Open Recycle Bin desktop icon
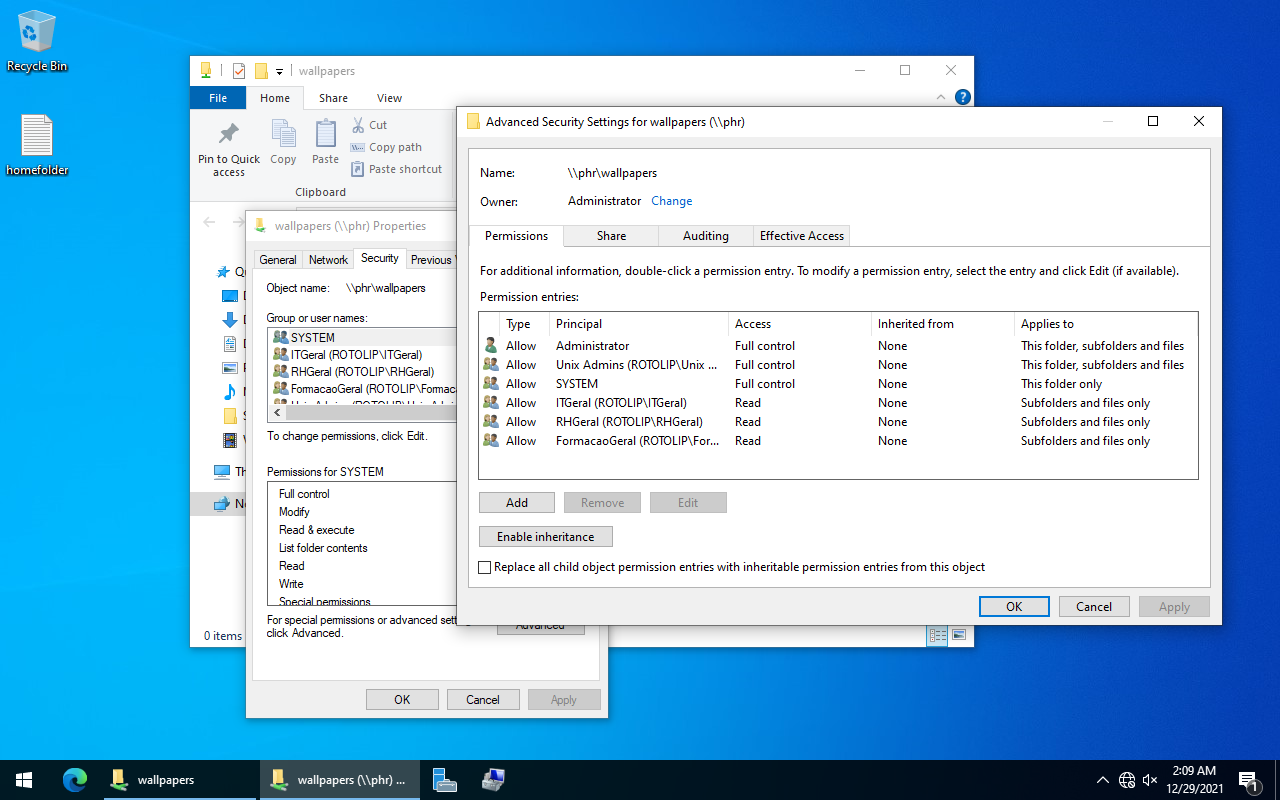The image size is (1280, 800). pos(37,32)
